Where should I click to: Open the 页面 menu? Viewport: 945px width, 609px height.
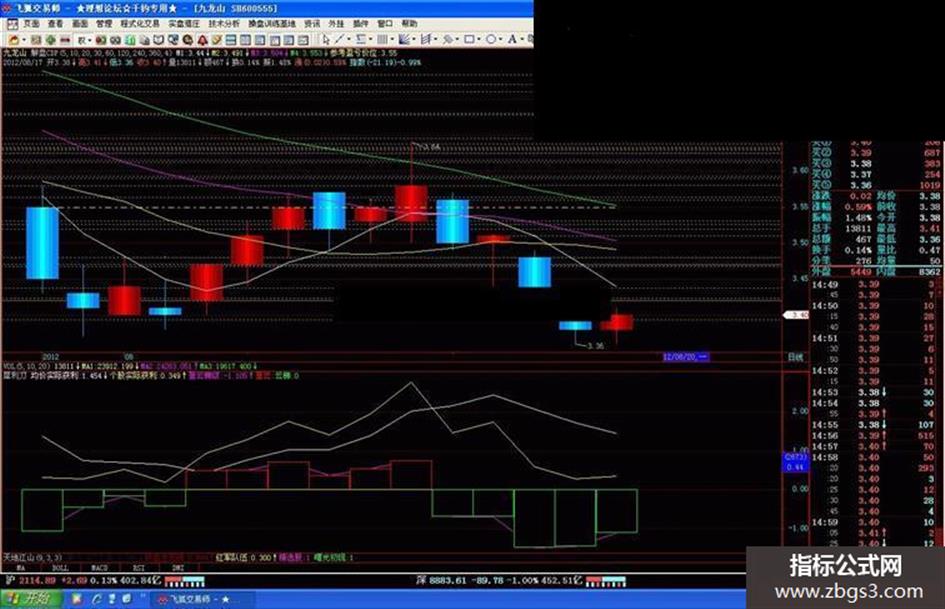(31, 24)
